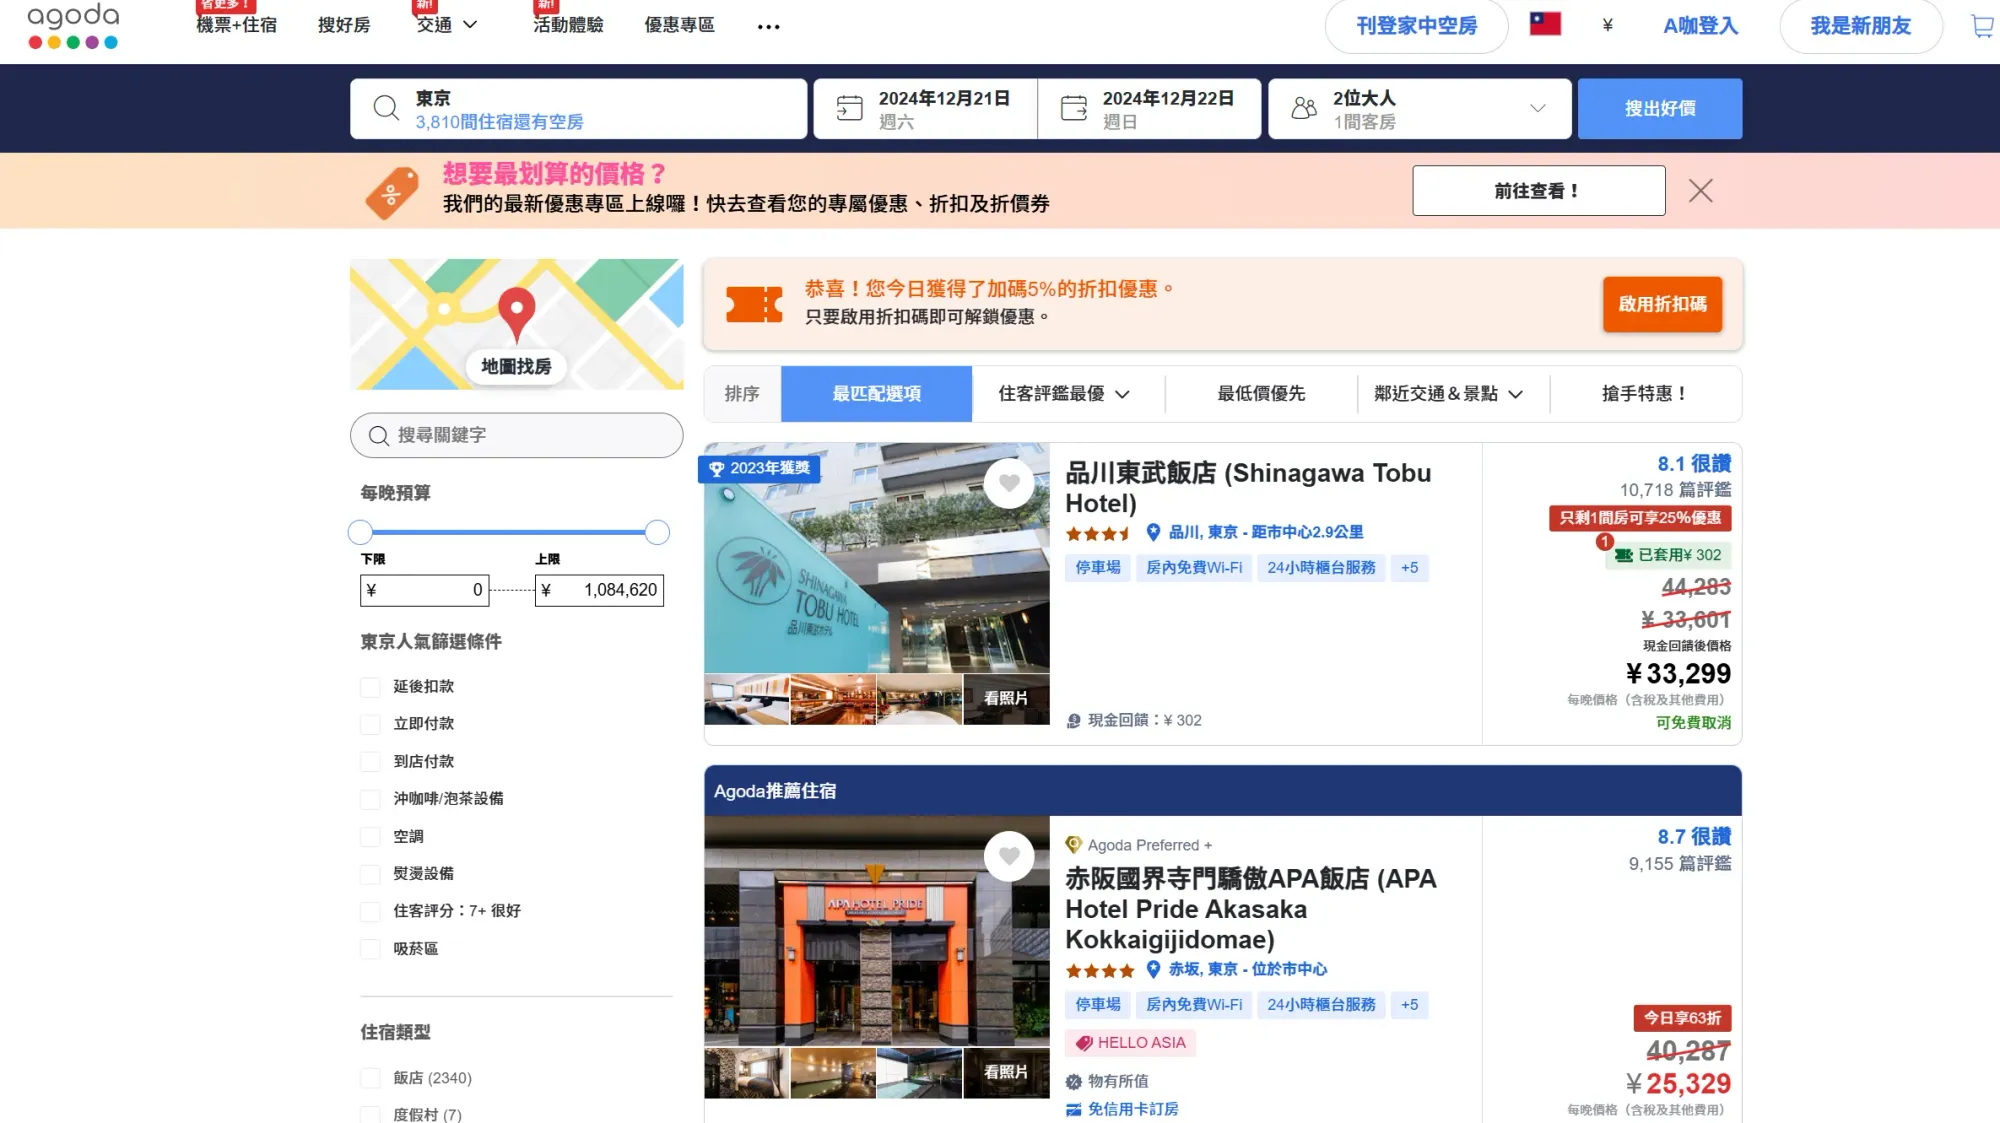The width and height of the screenshot is (2000, 1123).
Task: Click the 下限 minimum price field
Action: [425, 590]
